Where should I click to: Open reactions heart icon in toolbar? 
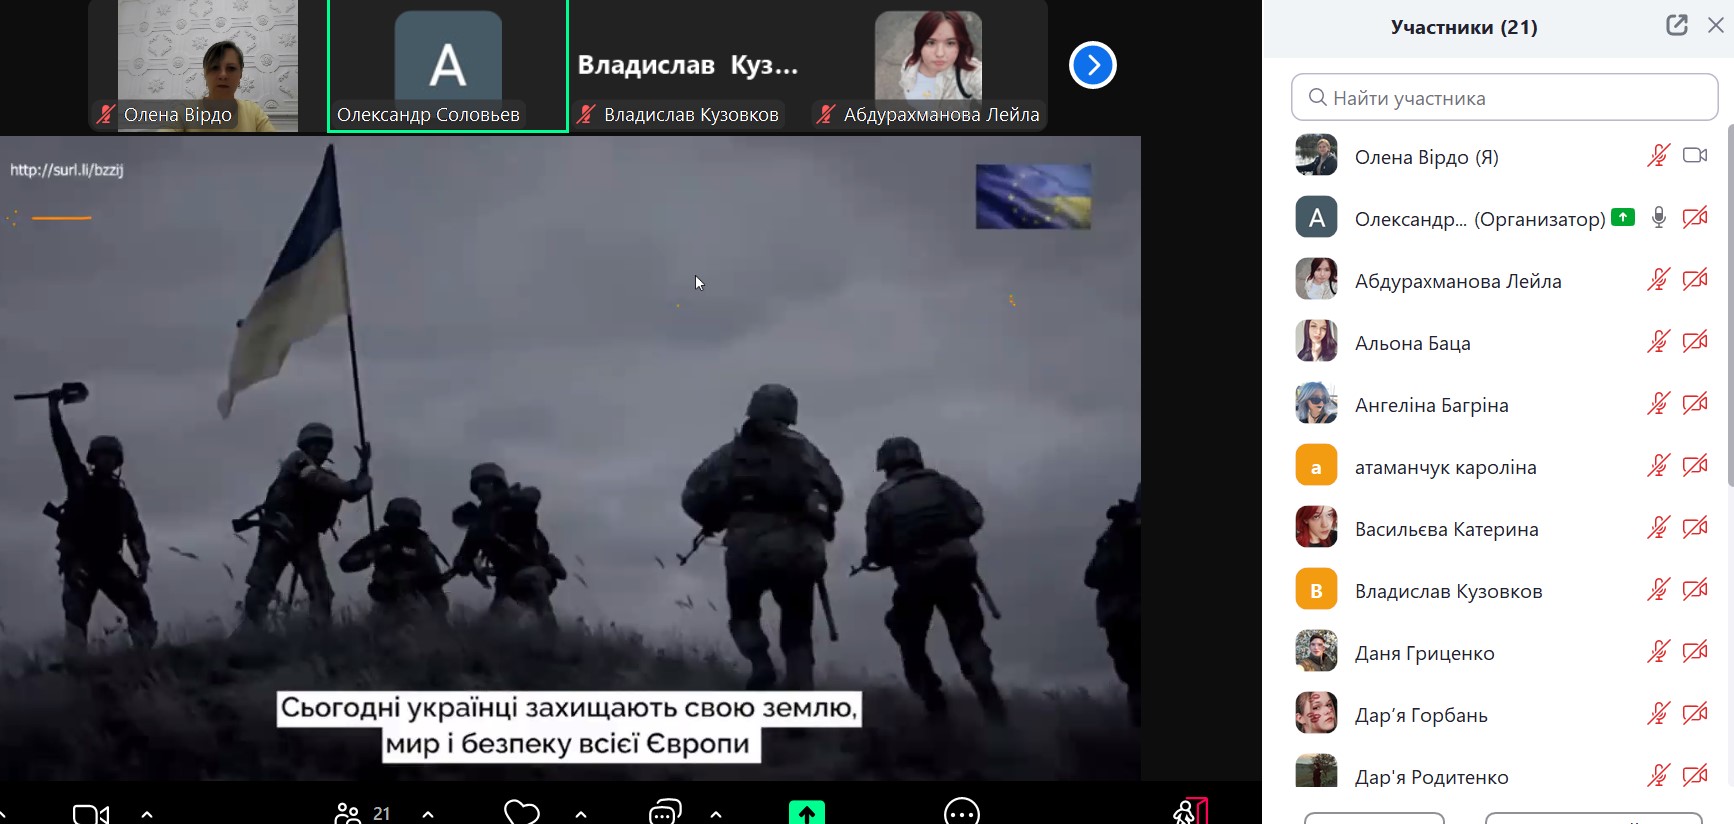[x=521, y=812]
